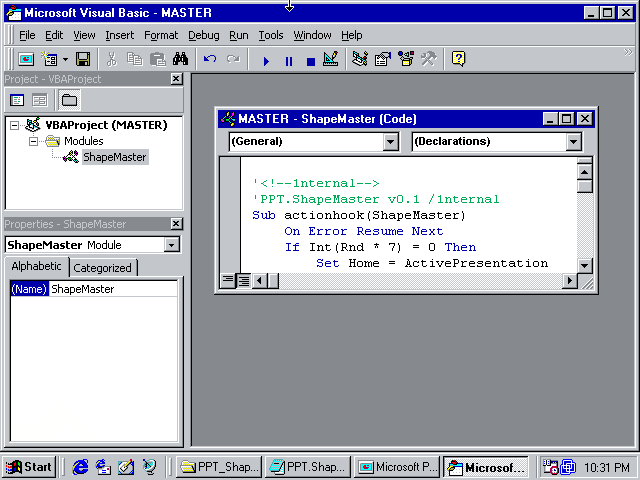Screen dimensions: 640x480
Task: Open the Run menu
Action: 239,36
